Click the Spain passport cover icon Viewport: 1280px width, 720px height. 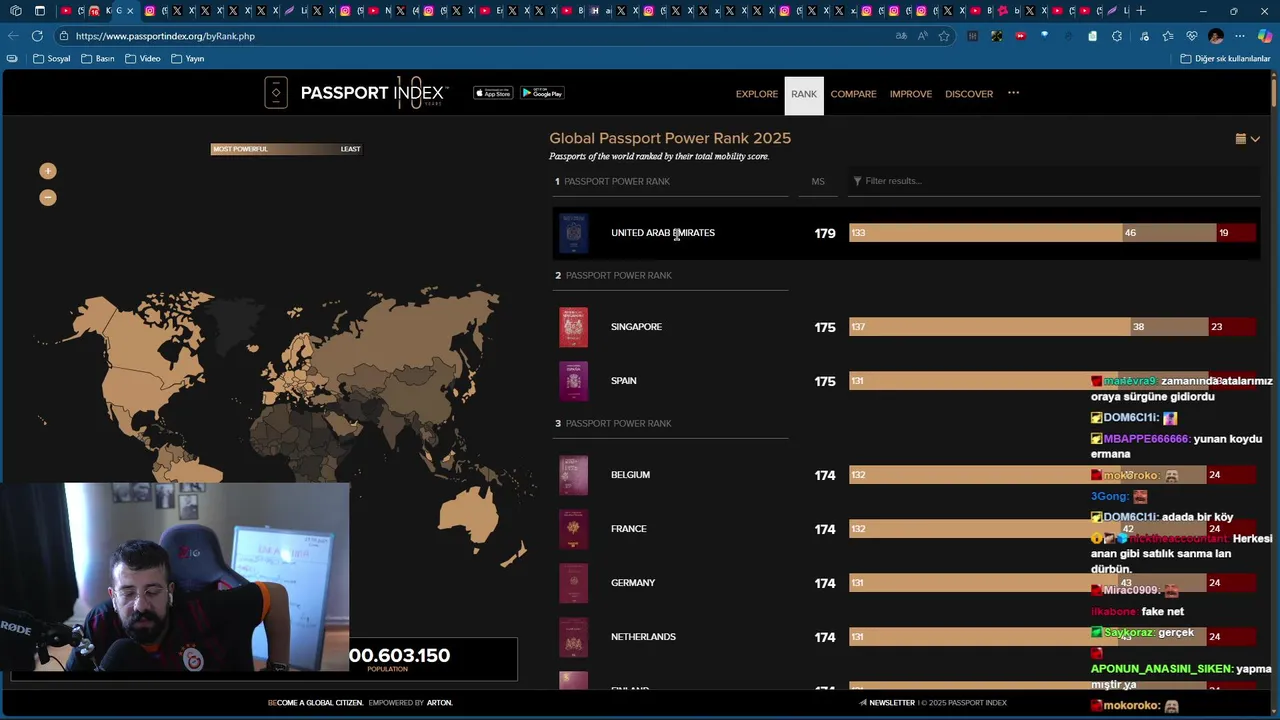pyautogui.click(x=573, y=381)
